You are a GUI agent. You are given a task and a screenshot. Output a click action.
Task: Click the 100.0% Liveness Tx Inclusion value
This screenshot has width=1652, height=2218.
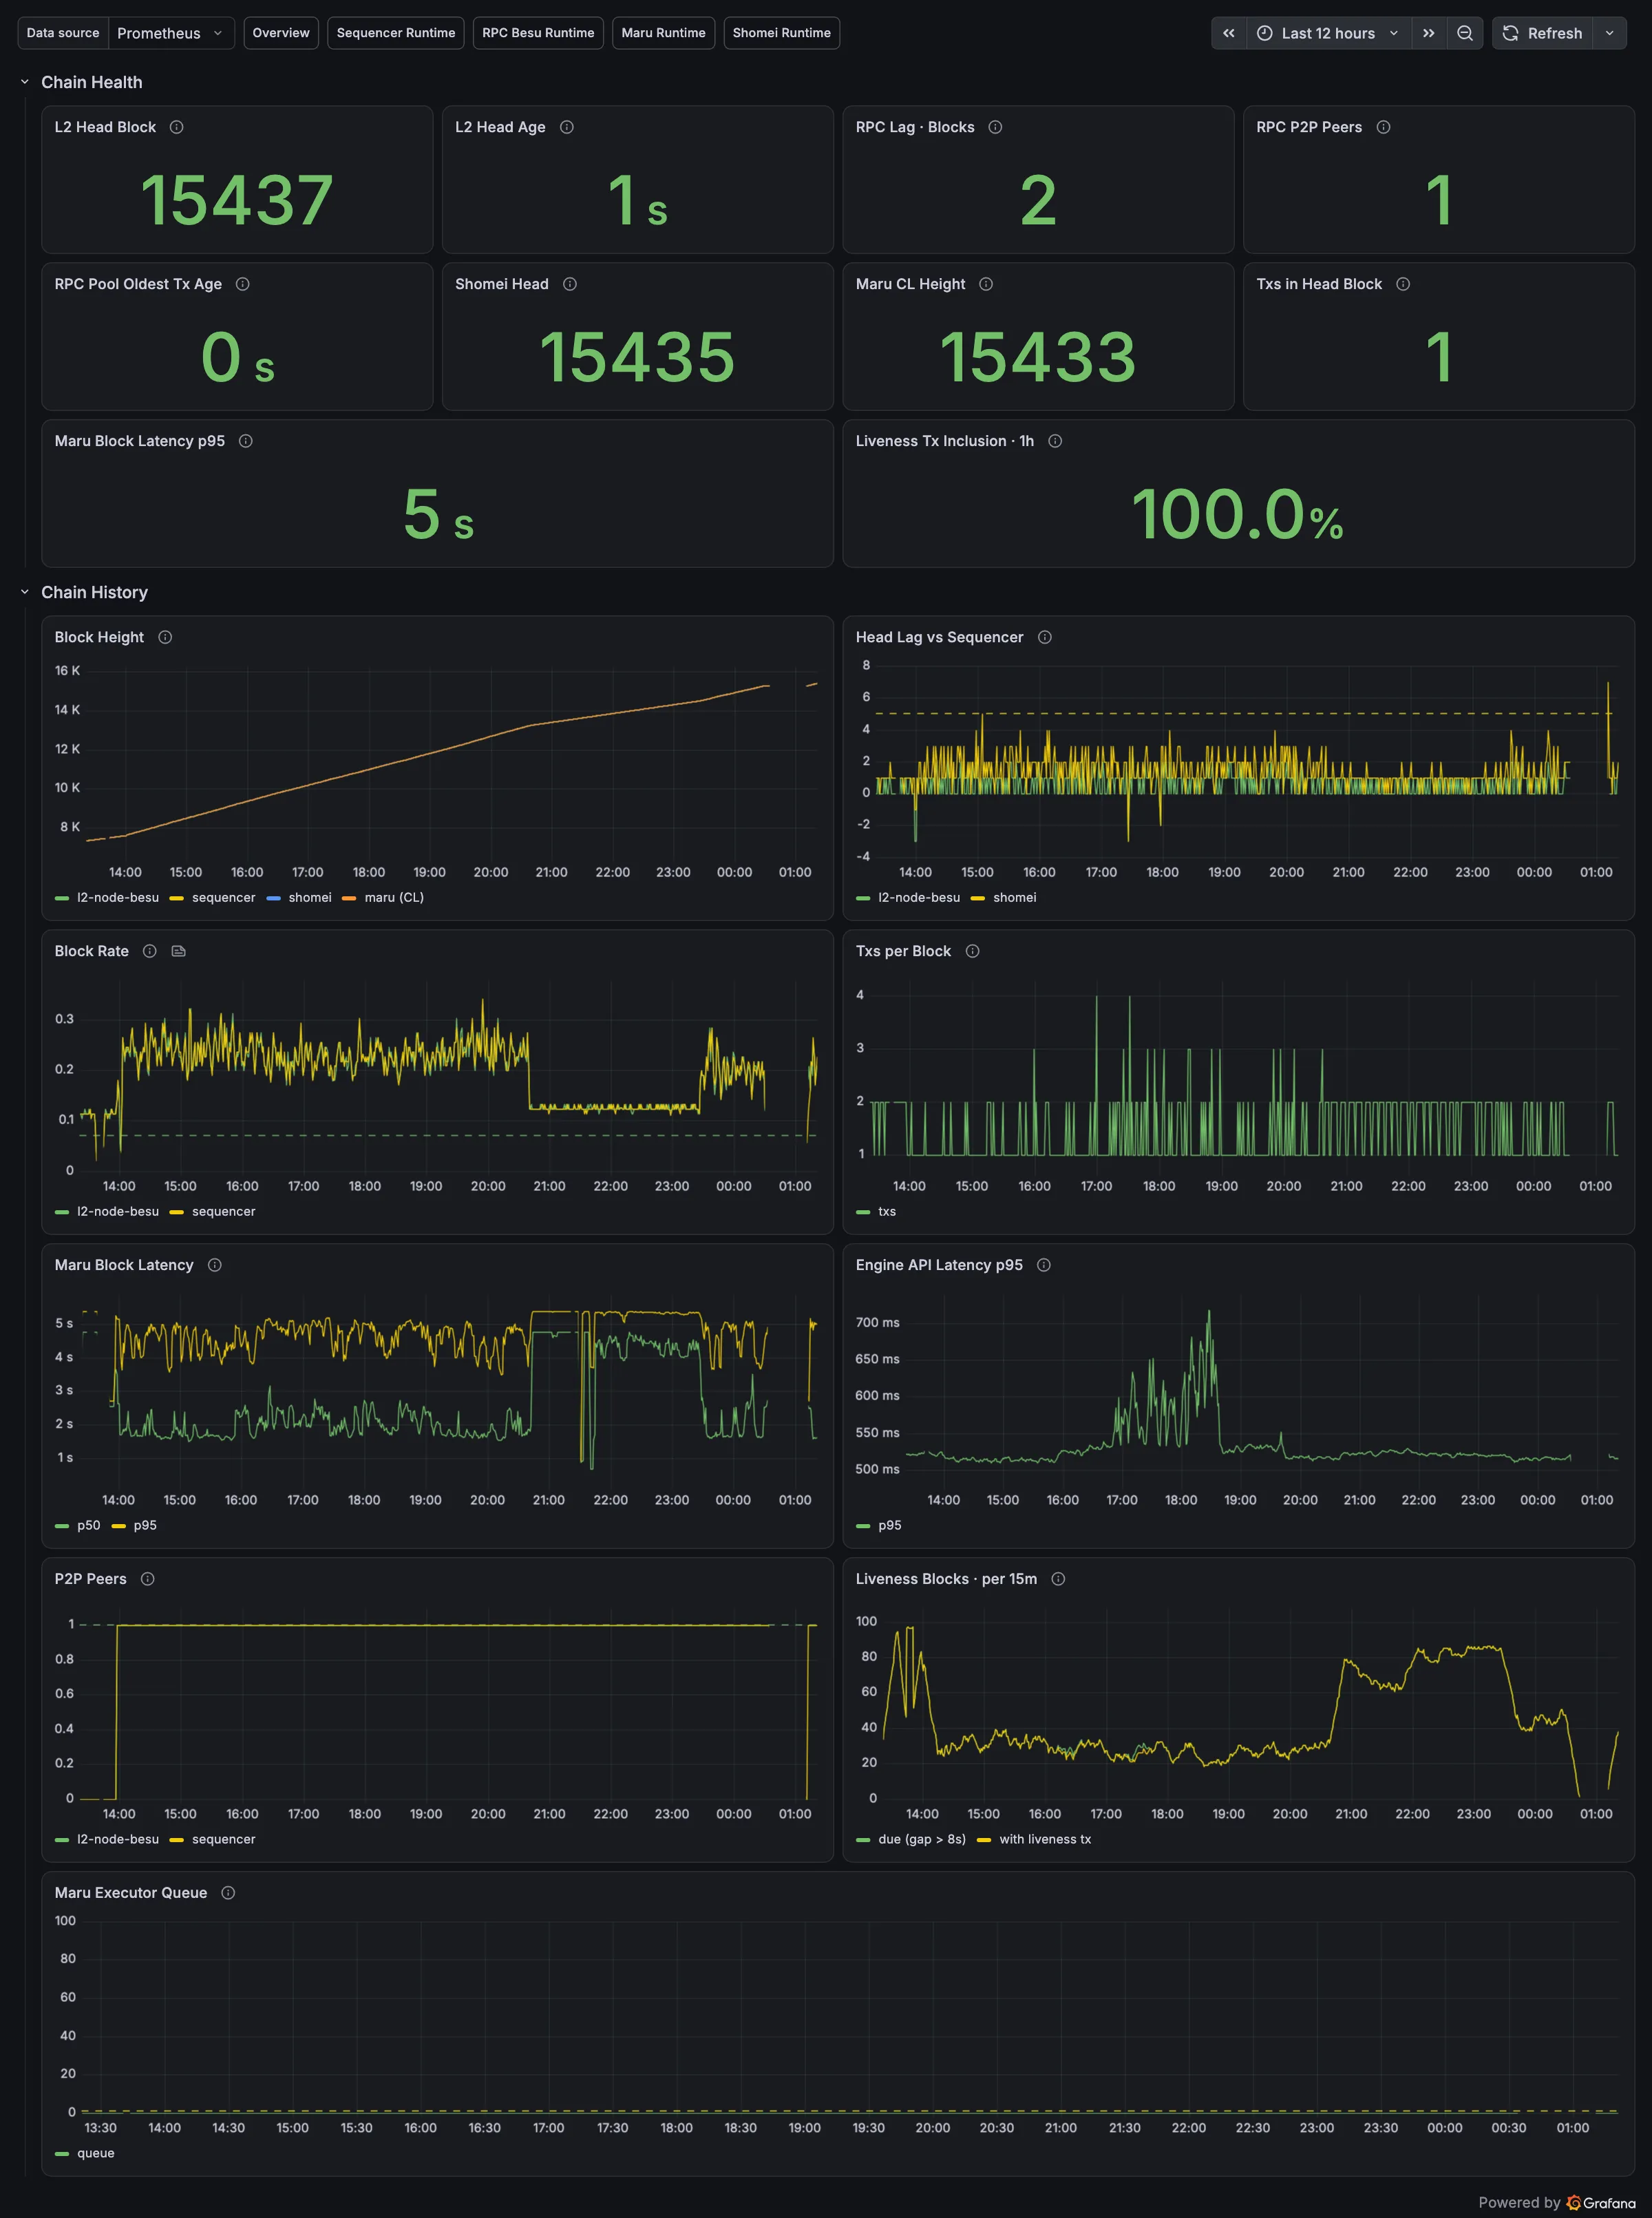[1238, 514]
